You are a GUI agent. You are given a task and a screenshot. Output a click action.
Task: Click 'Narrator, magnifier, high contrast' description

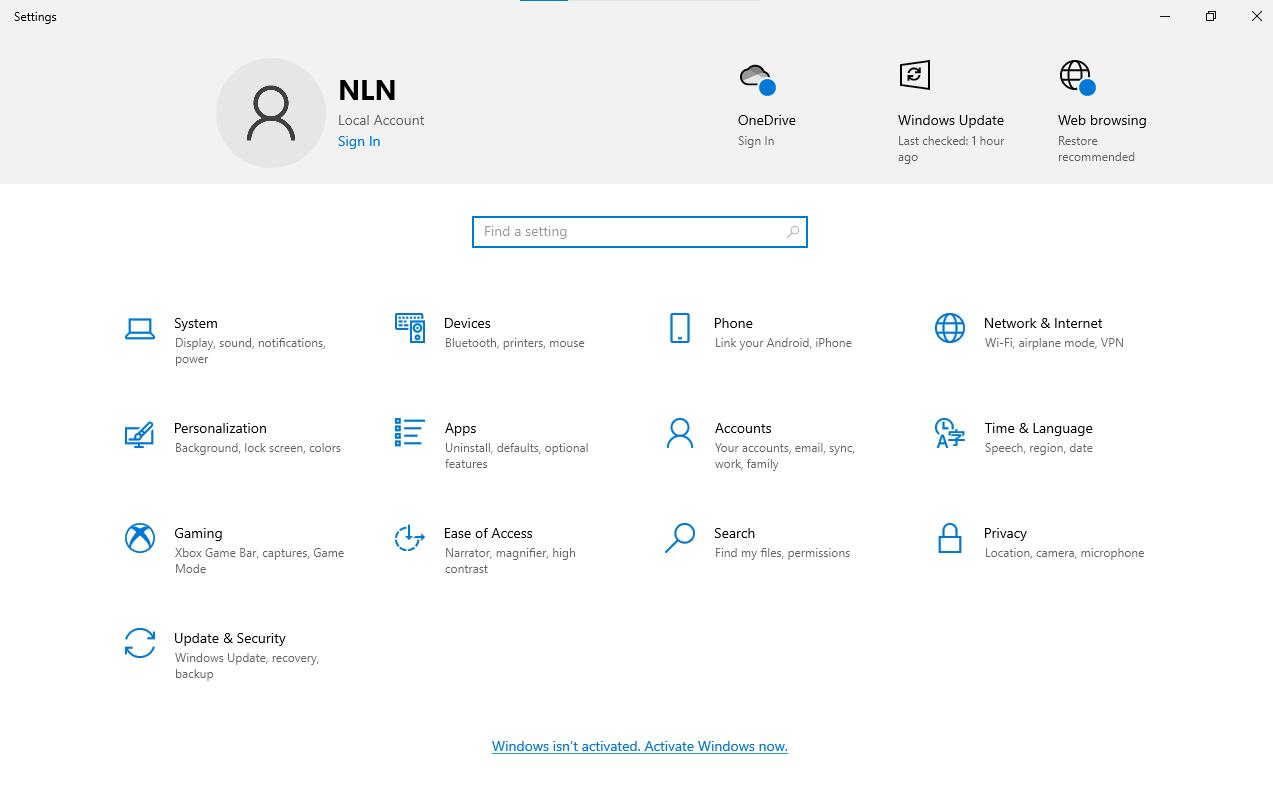pyautogui.click(x=510, y=561)
